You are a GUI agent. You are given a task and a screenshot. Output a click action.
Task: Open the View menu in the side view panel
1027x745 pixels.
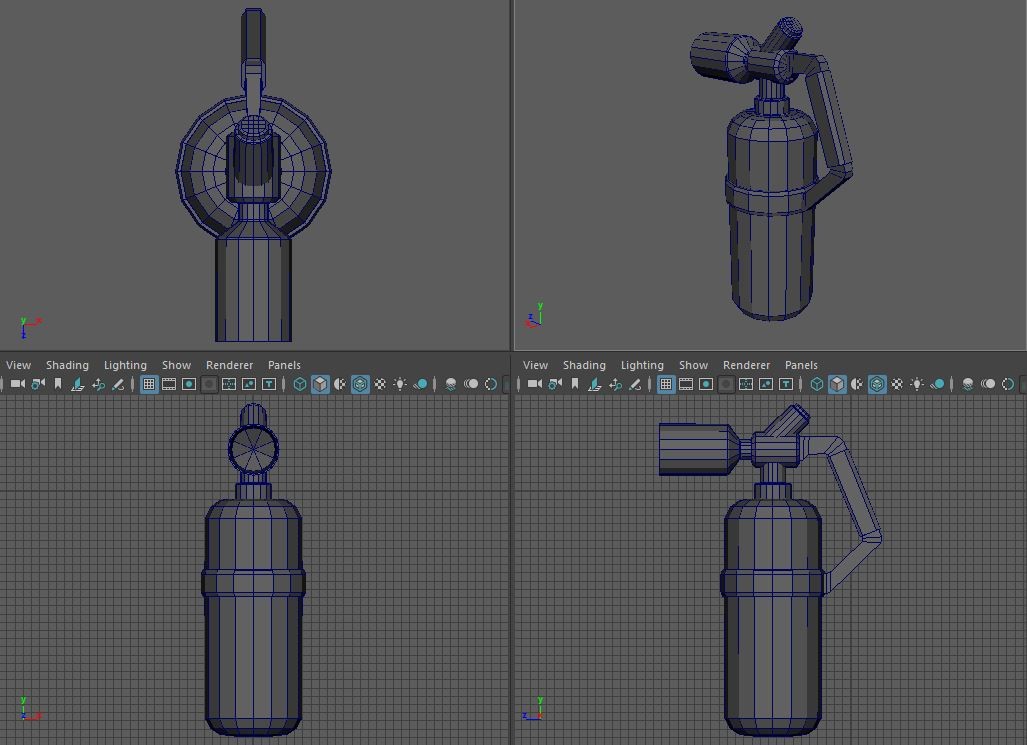[535, 365]
